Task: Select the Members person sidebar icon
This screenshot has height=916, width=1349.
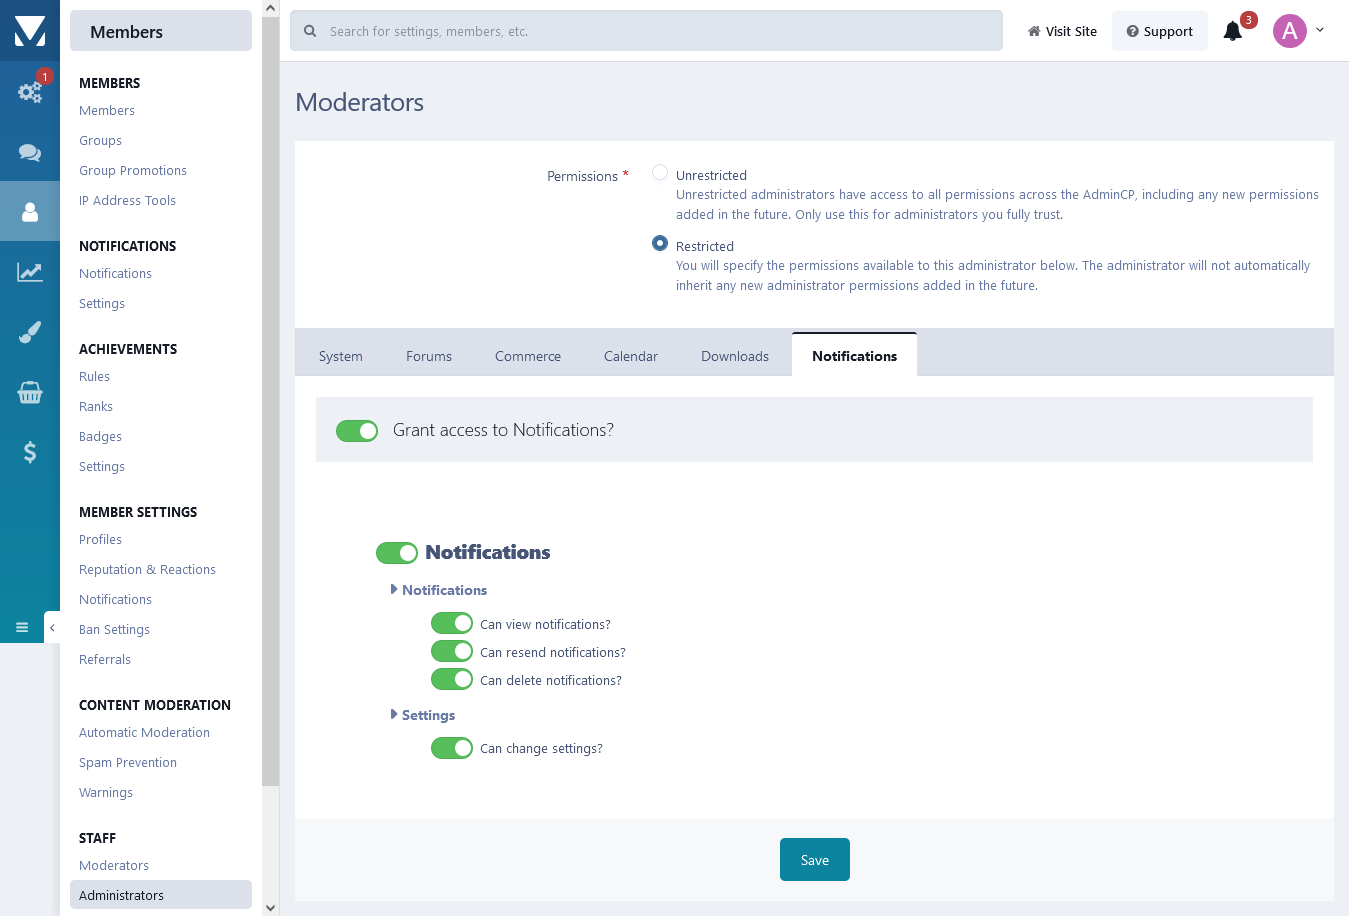Action: pos(30,212)
